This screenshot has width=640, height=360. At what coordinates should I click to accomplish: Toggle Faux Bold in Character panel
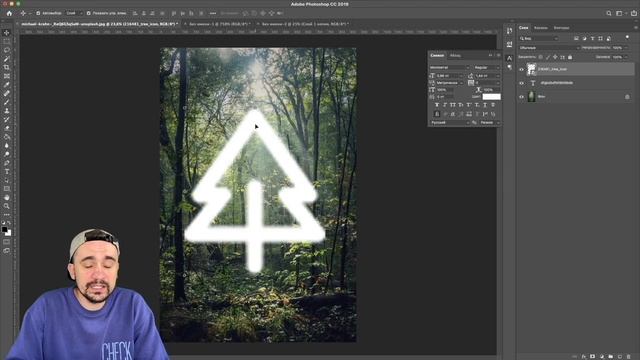[436, 105]
